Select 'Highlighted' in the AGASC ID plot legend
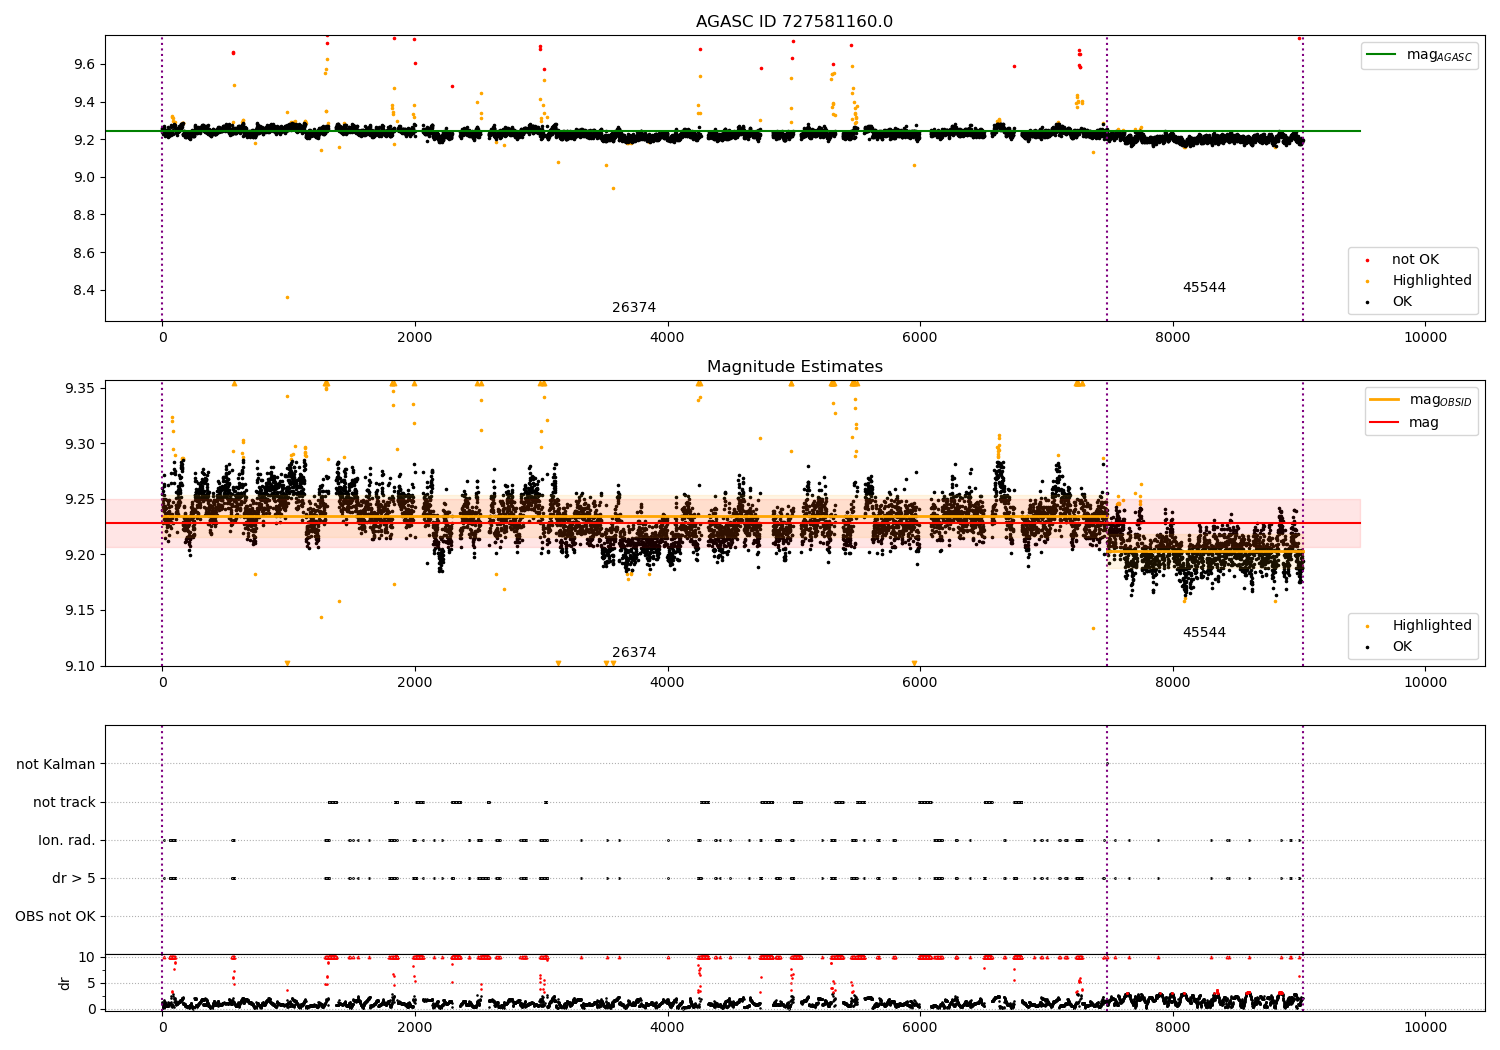1500x1050 pixels. (x=1432, y=281)
